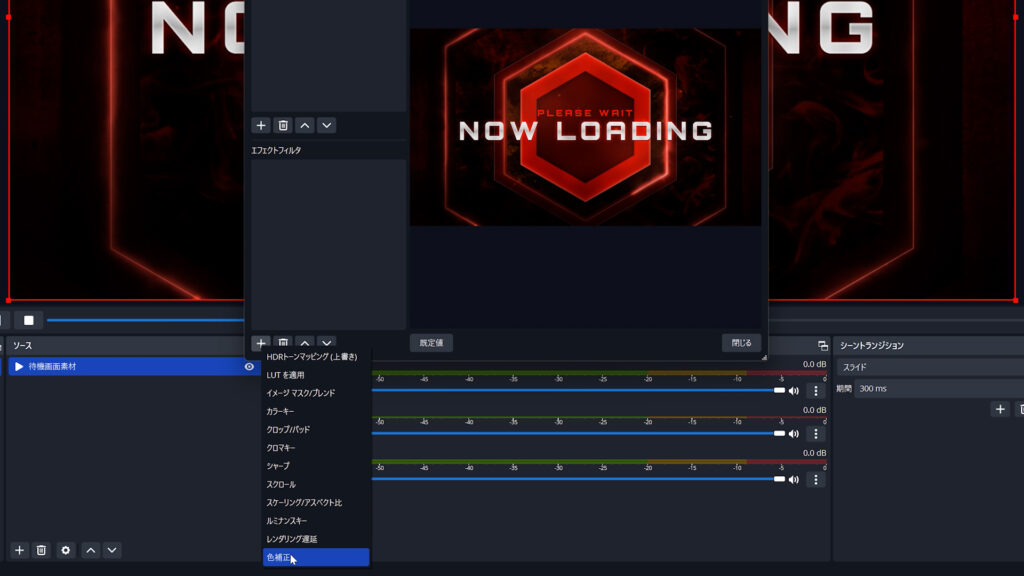Move the source up in the list
This screenshot has height=576, width=1024.
tap(90, 550)
